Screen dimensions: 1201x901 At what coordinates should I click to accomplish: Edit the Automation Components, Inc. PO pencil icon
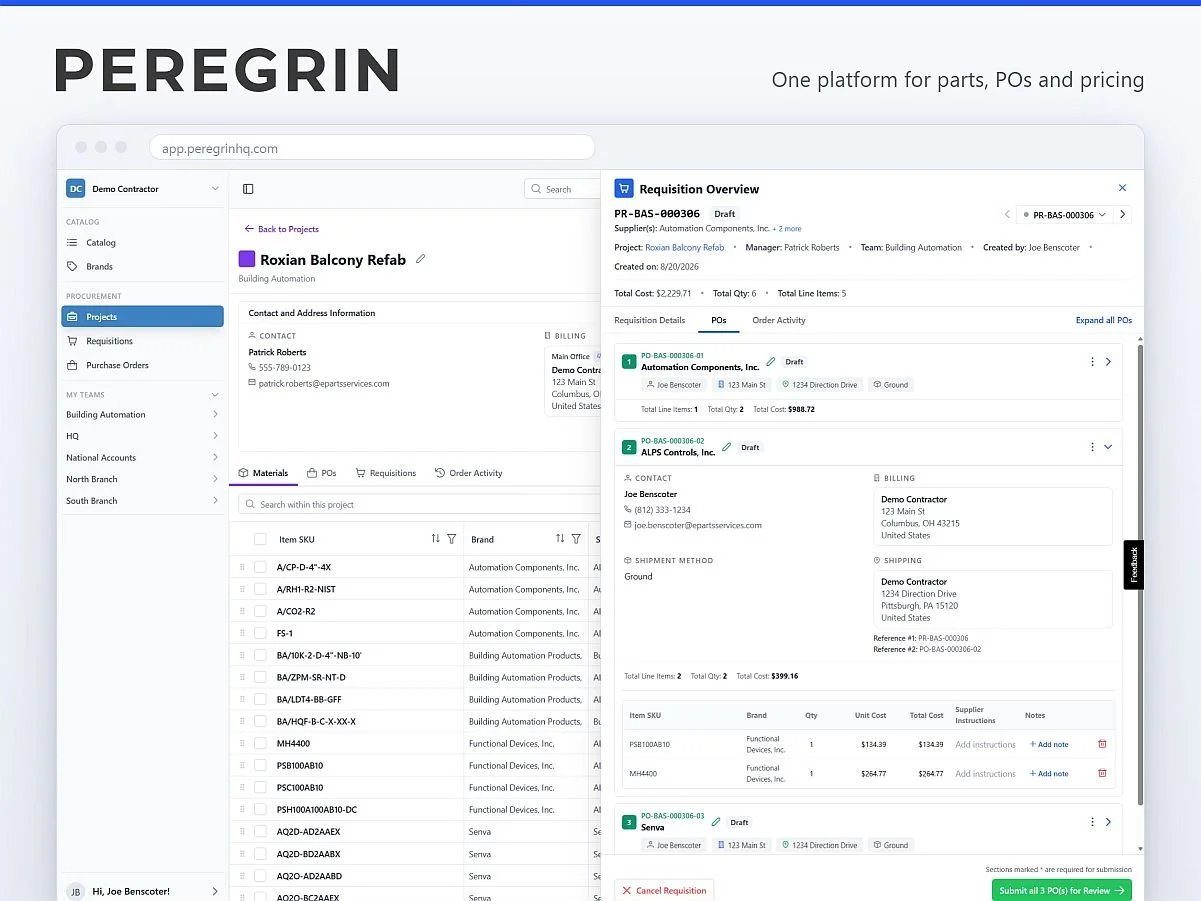(x=771, y=362)
